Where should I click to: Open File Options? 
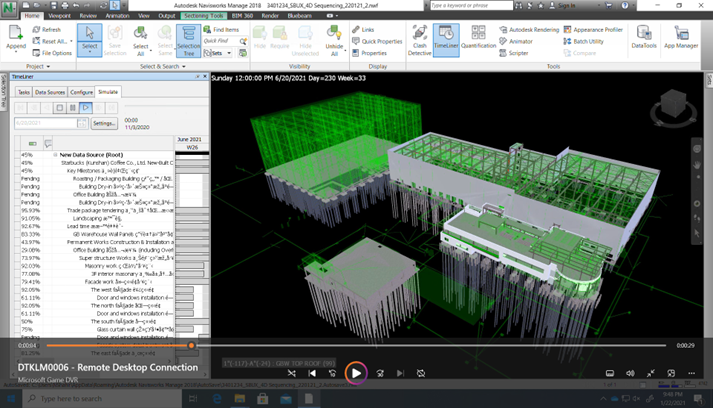(52, 53)
